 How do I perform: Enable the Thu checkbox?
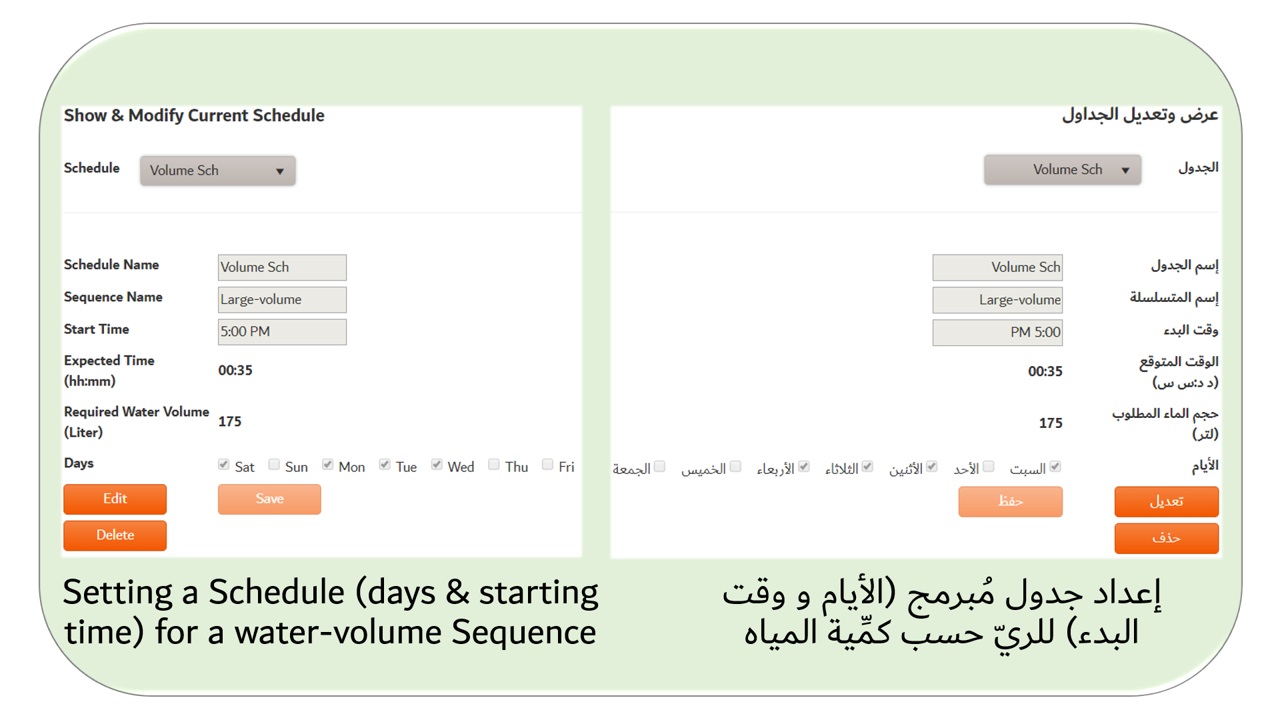coord(494,465)
